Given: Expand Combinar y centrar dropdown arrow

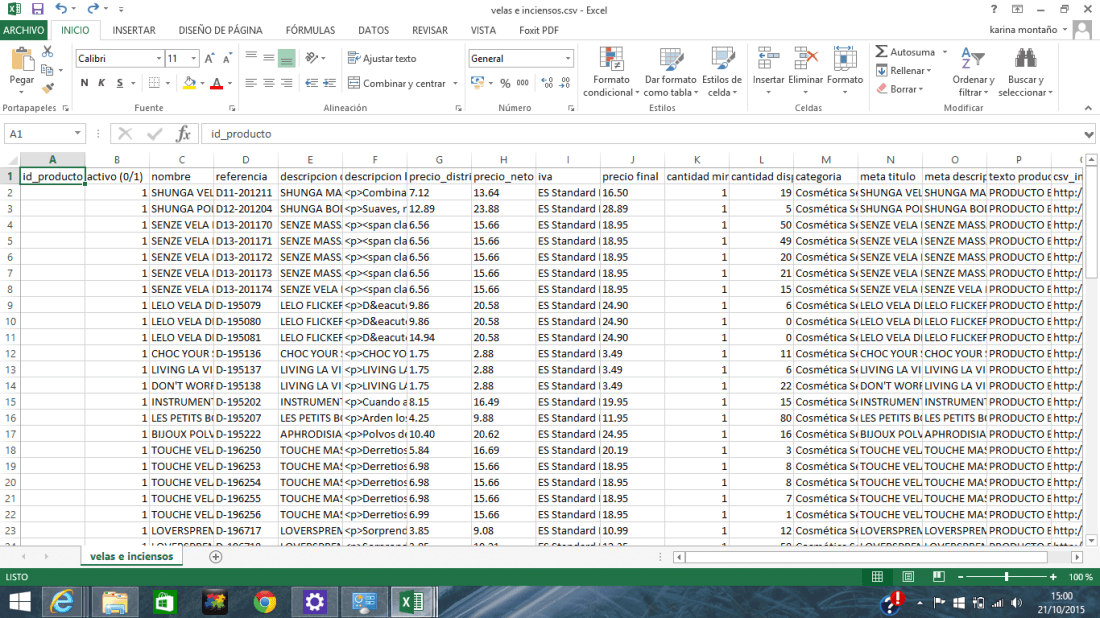Looking at the screenshot, I should click(455, 83).
